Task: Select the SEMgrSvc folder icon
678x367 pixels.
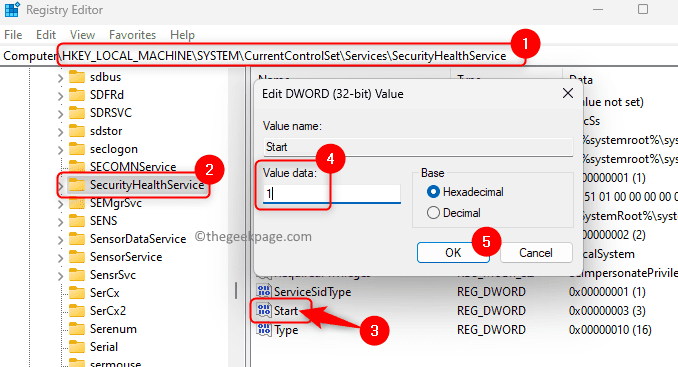Action: coord(77,203)
